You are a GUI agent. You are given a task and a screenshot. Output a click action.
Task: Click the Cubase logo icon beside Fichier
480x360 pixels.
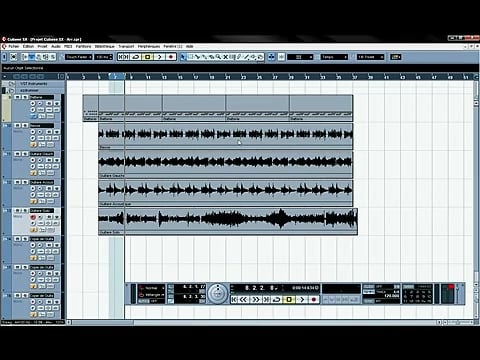pos(4,46)
